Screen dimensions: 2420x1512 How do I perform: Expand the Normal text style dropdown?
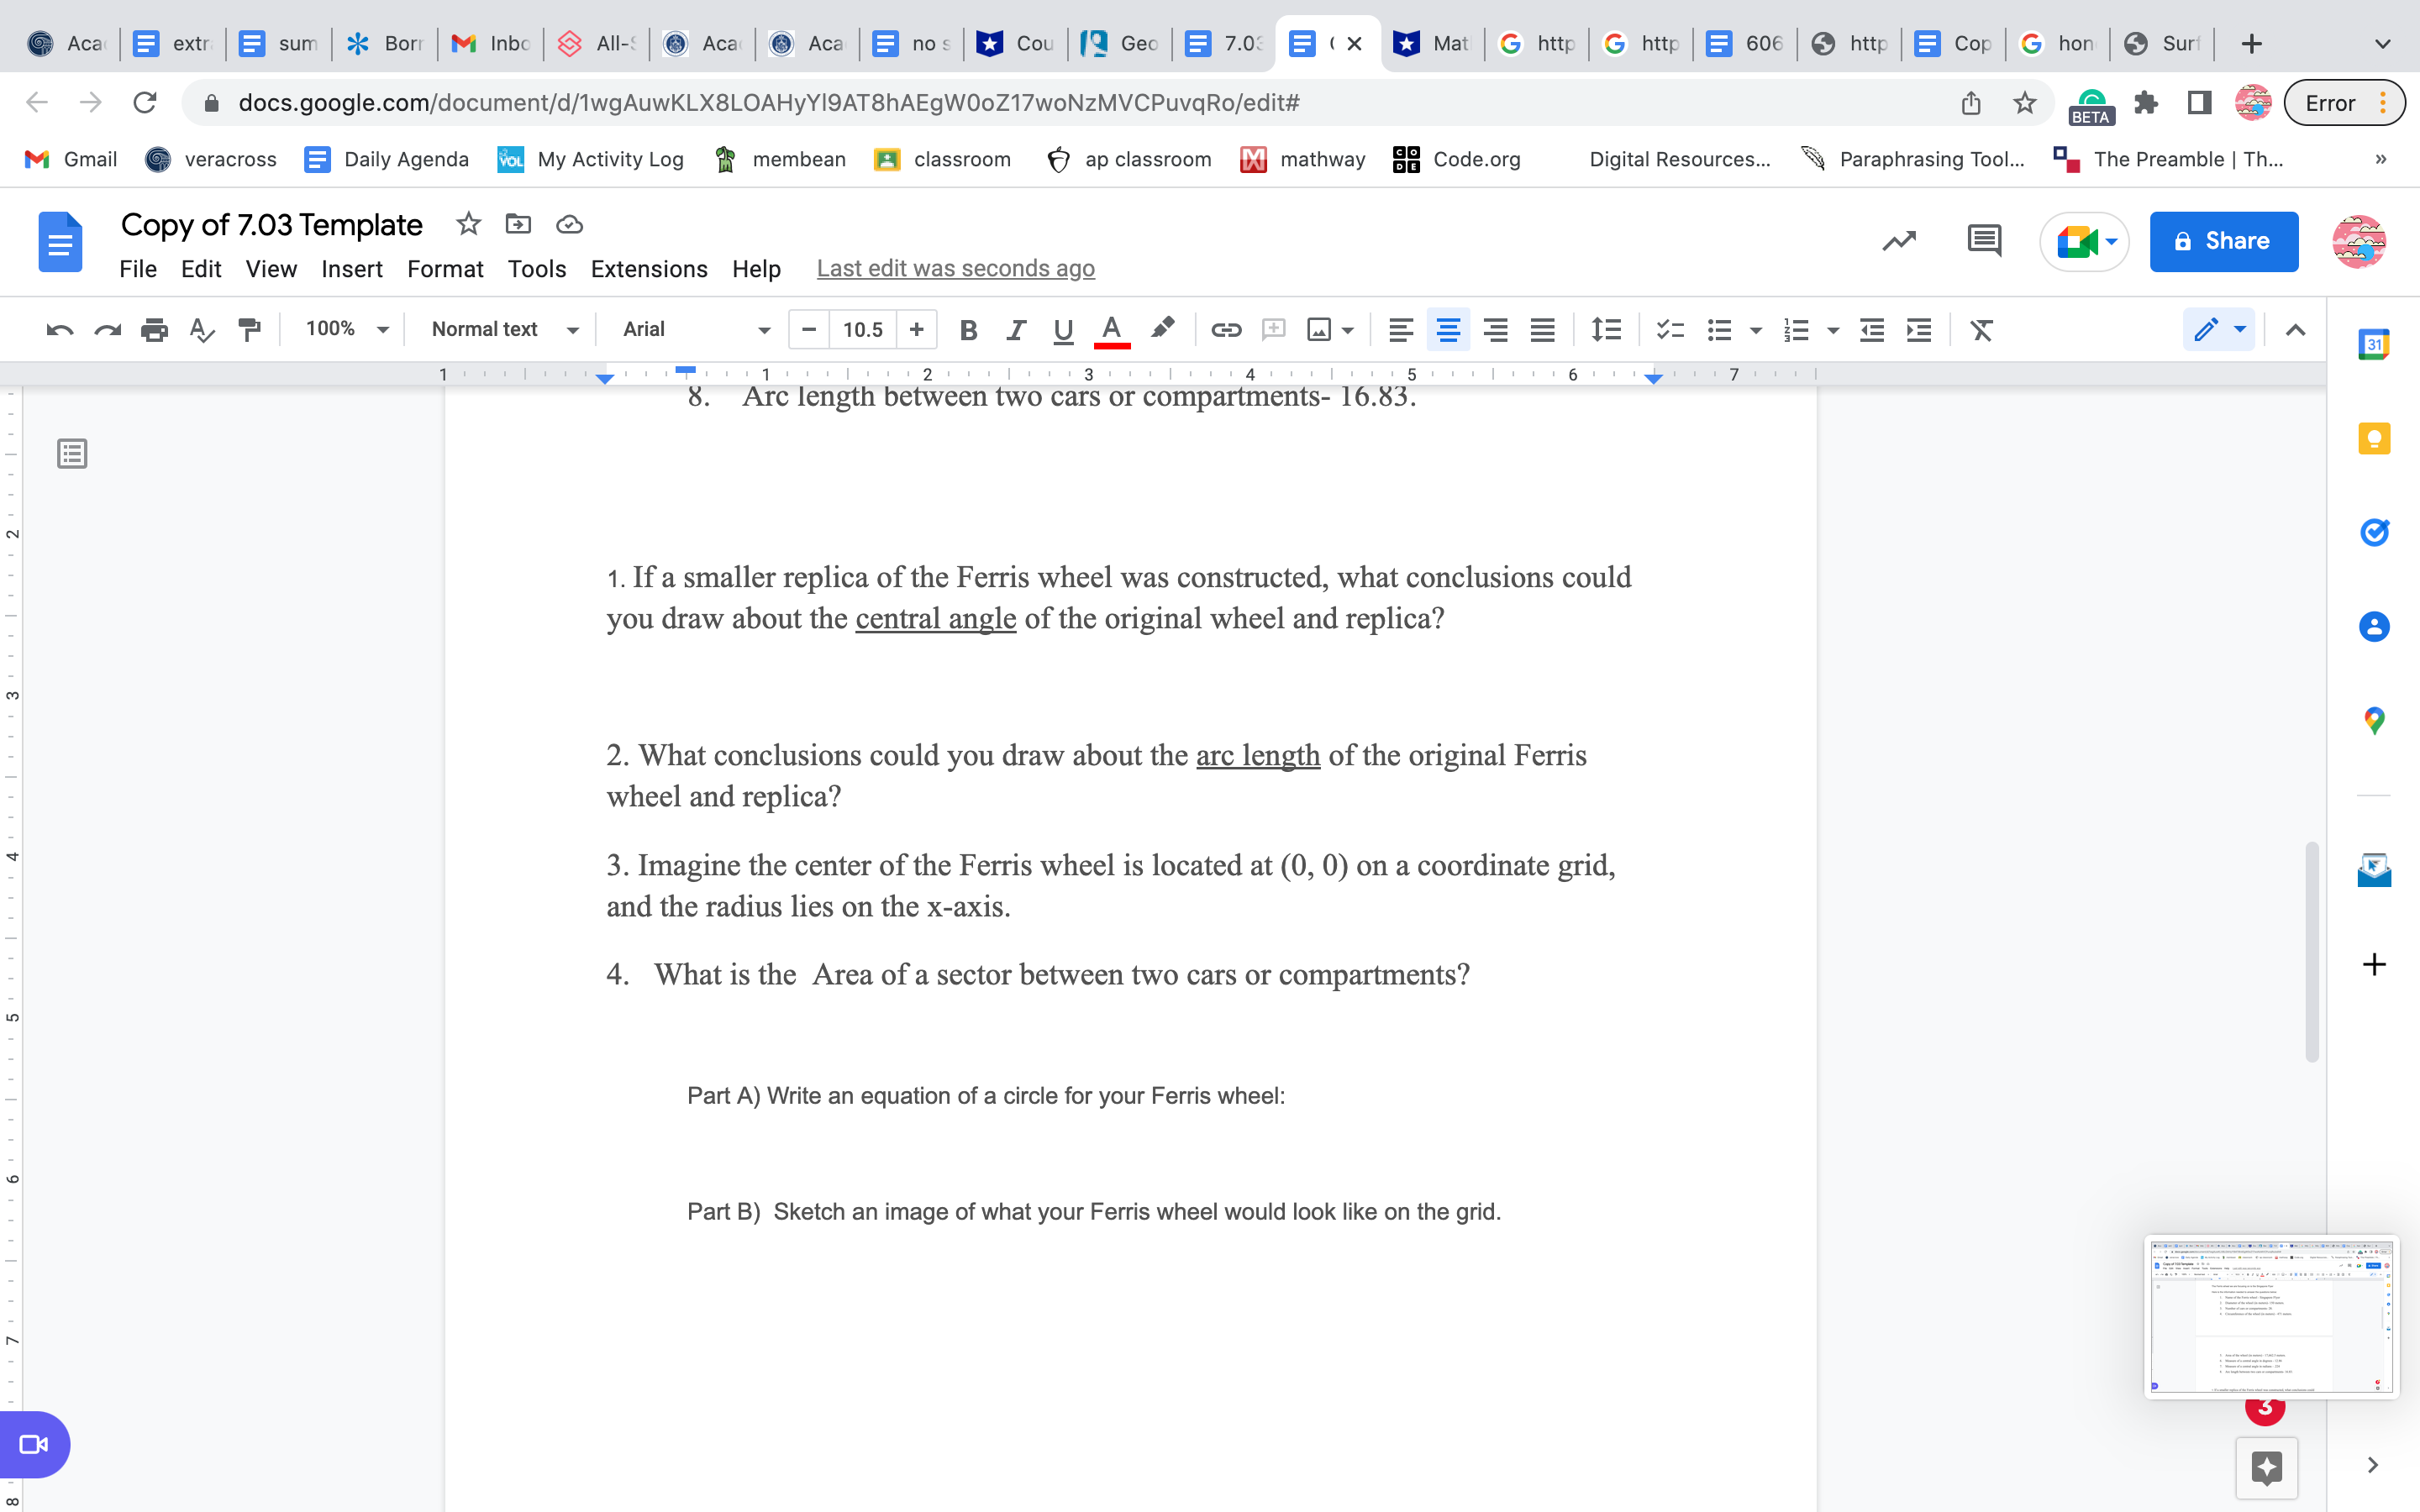pyautogui.click(x=504, y=329)
